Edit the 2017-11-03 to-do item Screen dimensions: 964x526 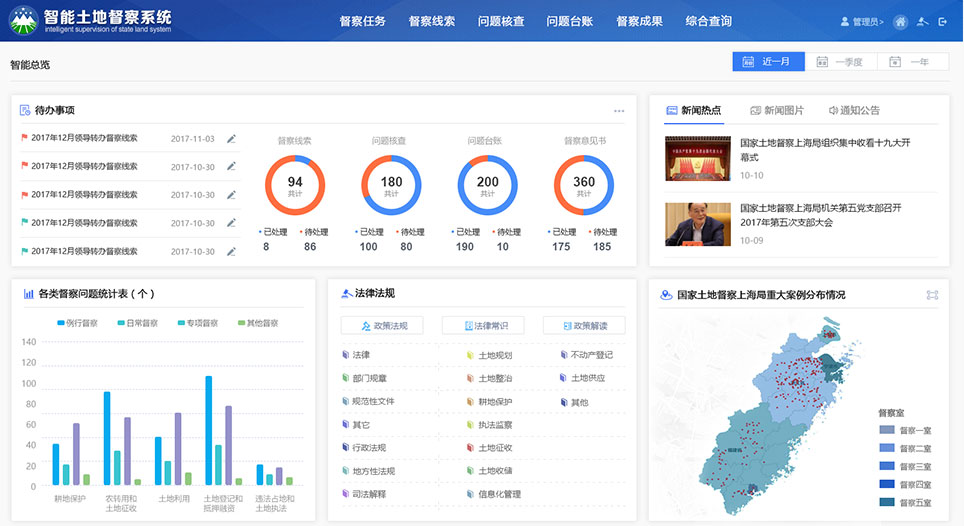pos(231,139)
